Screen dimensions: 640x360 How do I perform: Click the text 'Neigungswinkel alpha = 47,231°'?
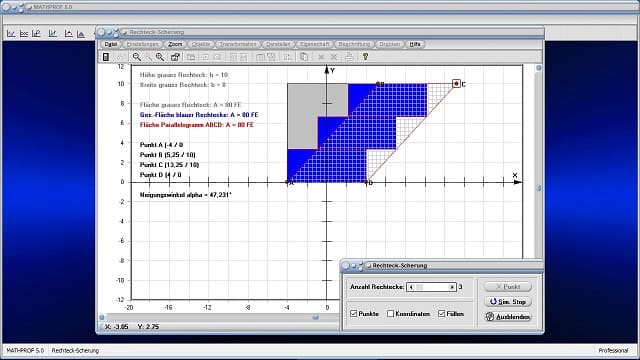coord(186,195)
